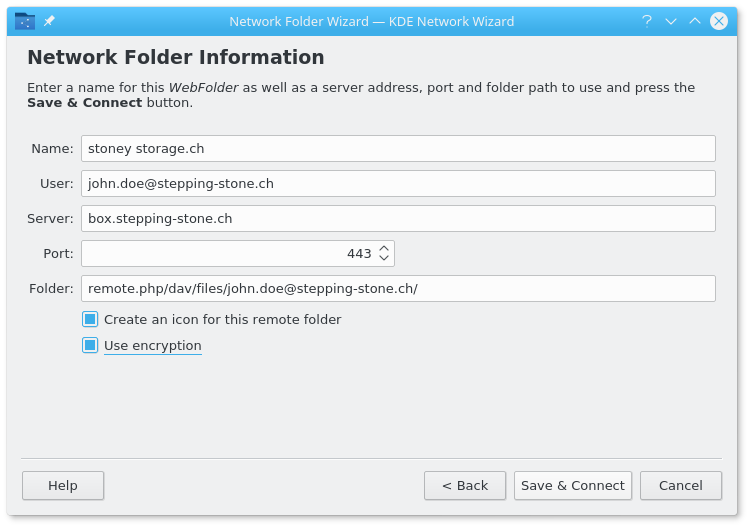Screen dimensions: 750x528
Task: Minimize window using the down chevron icon
Action: point(671,21)
